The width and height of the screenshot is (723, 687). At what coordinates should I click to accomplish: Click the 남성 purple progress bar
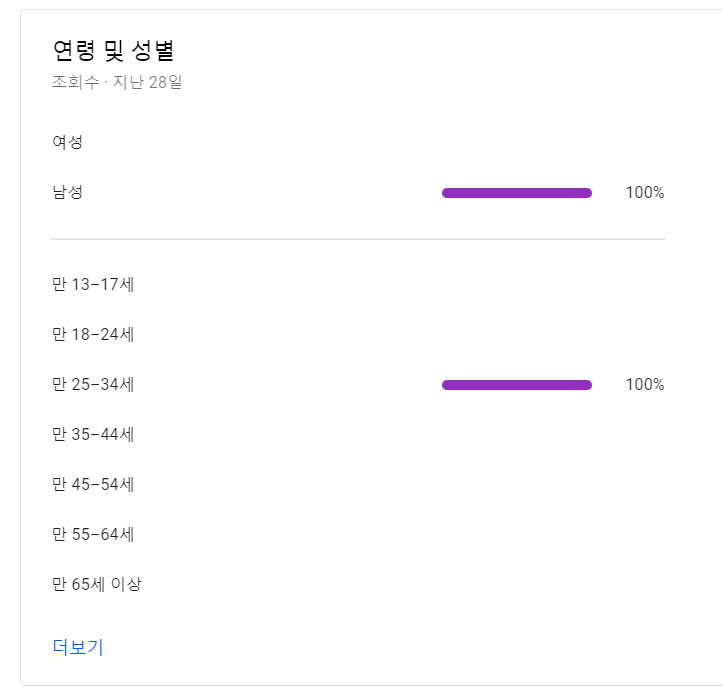coord(517,193)
